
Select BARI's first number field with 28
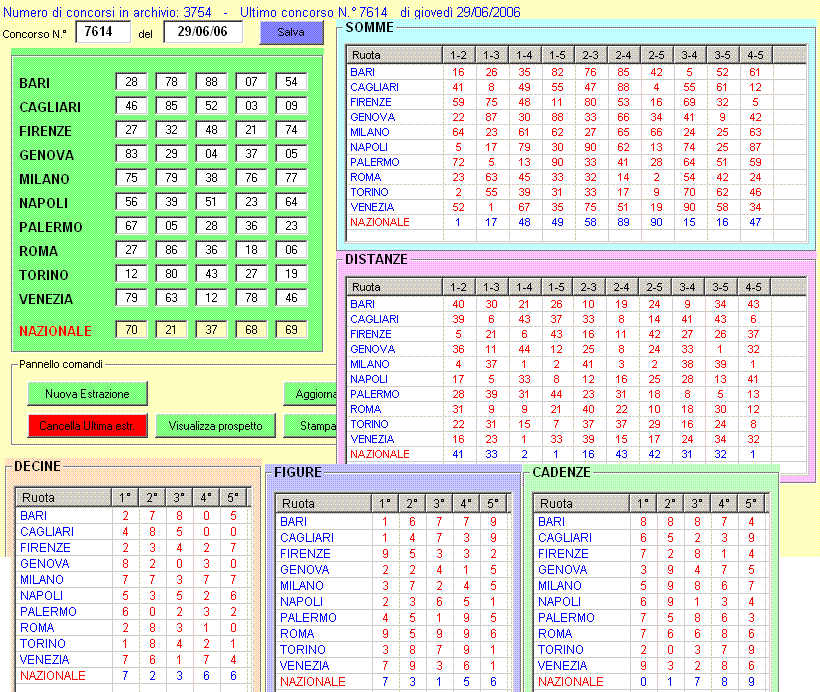coord(131,82)
